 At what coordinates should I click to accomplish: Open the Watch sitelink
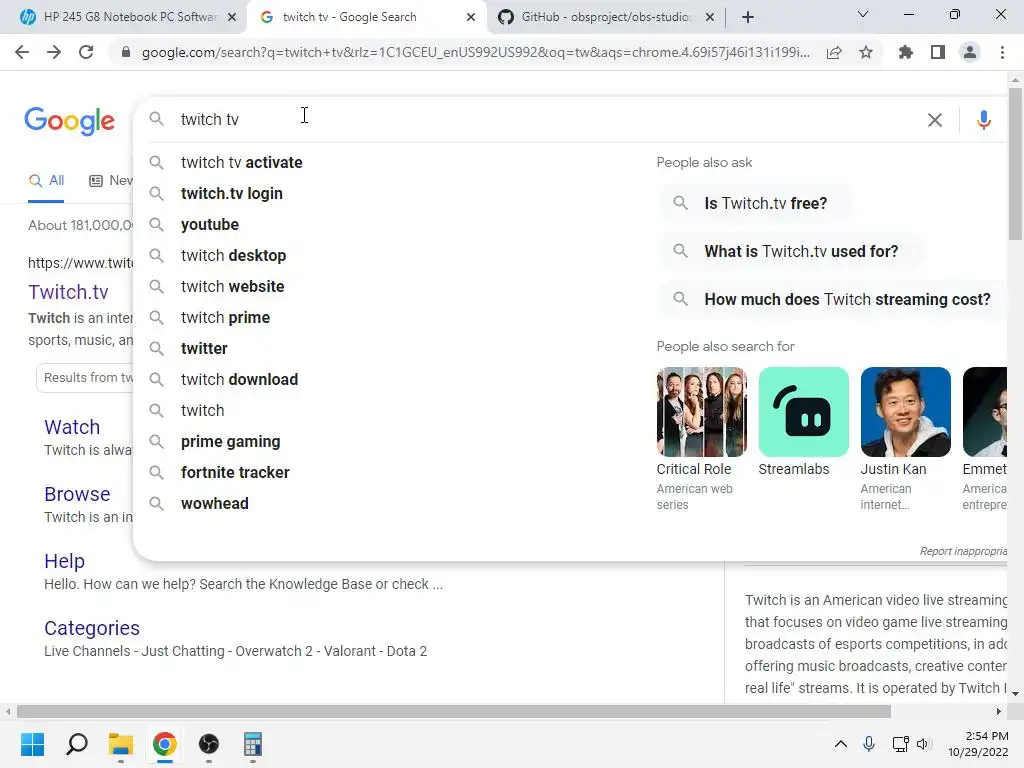(72, 427)
